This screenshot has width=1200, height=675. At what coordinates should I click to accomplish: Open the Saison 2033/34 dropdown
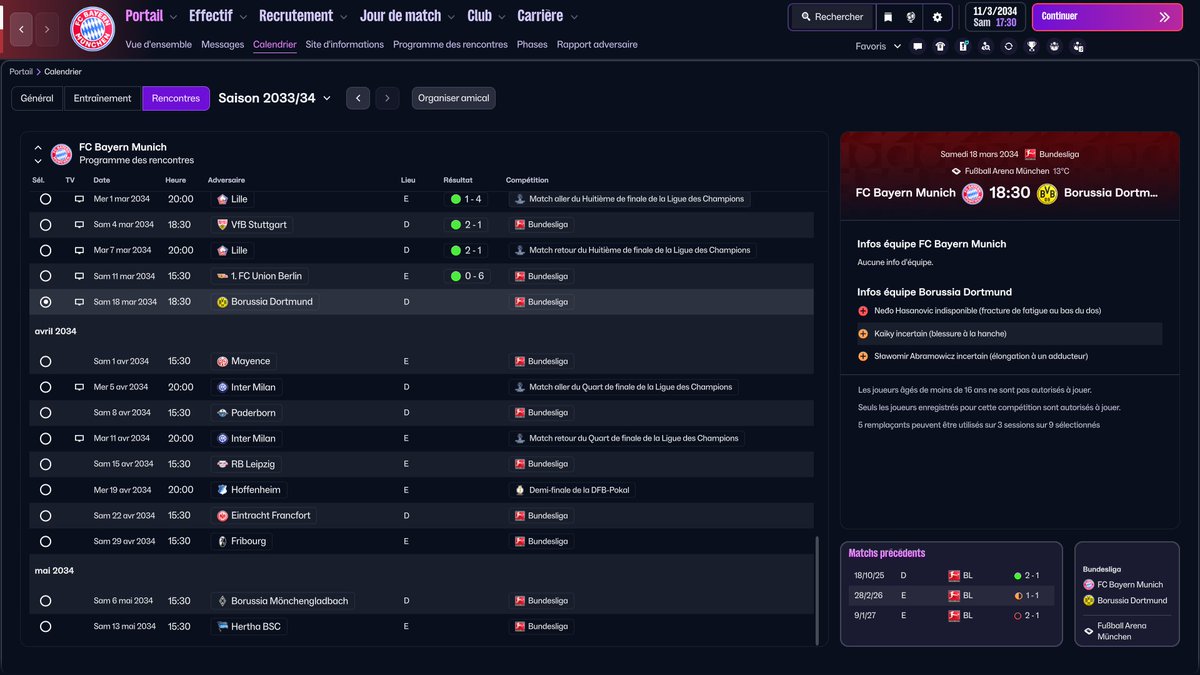pos(275,98)
